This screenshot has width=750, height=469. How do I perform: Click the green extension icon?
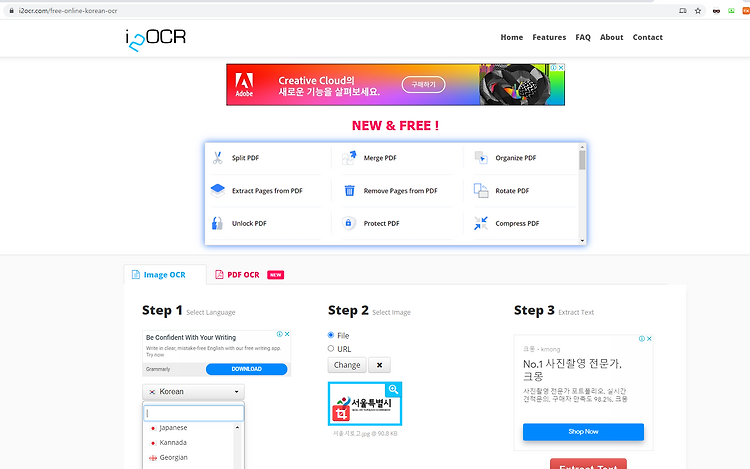[731, 11]
